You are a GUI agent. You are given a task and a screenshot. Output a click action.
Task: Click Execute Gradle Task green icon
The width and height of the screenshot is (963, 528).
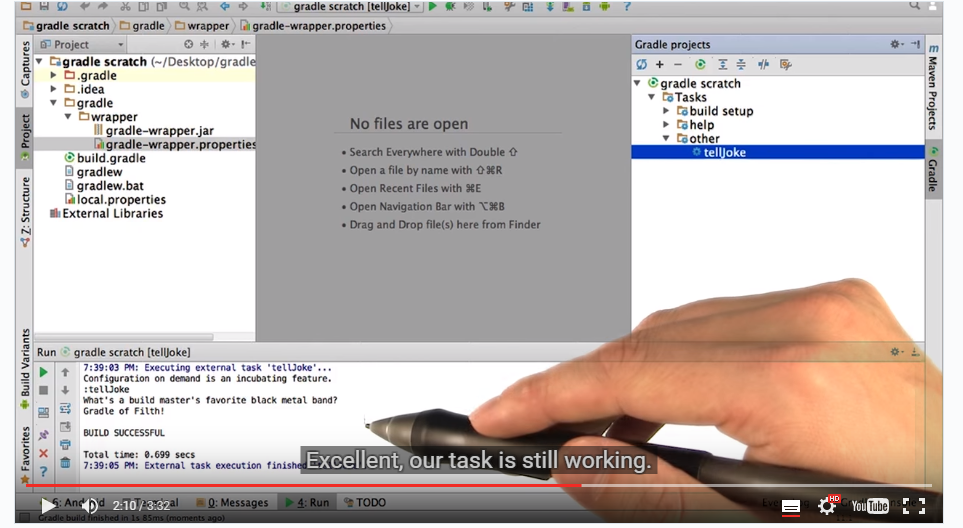point(700,64)
